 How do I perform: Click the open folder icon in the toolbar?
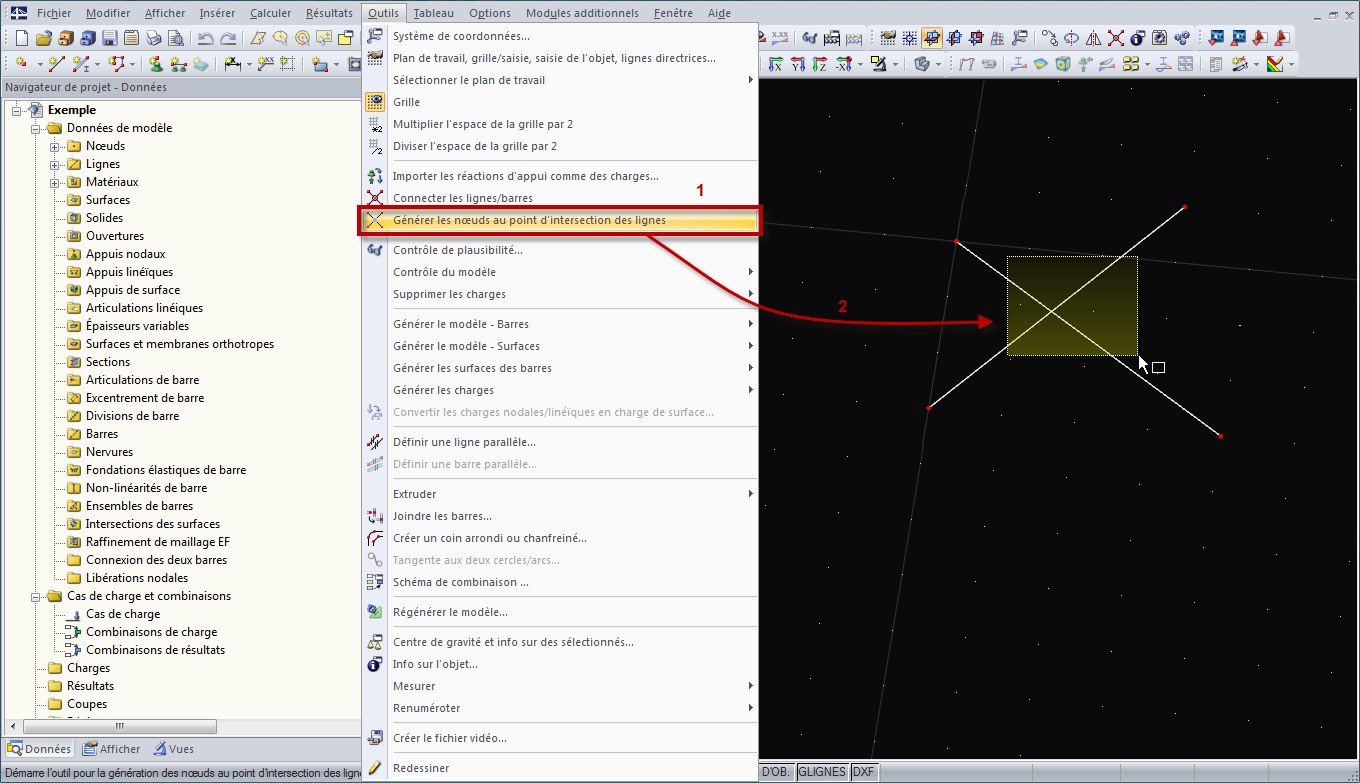coord(43,38)
